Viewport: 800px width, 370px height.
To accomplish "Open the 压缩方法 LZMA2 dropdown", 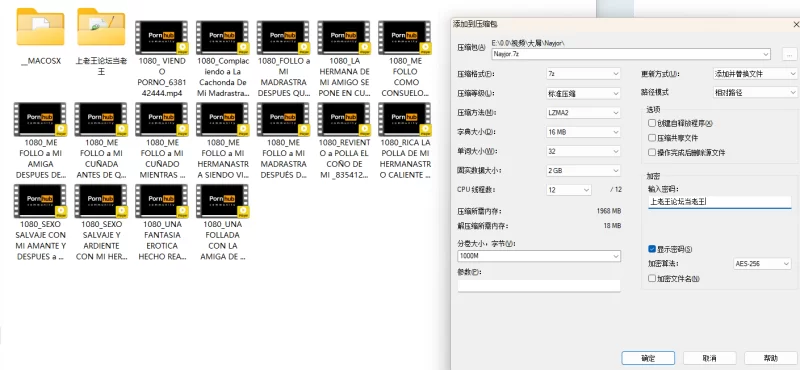I will point(583,112).
